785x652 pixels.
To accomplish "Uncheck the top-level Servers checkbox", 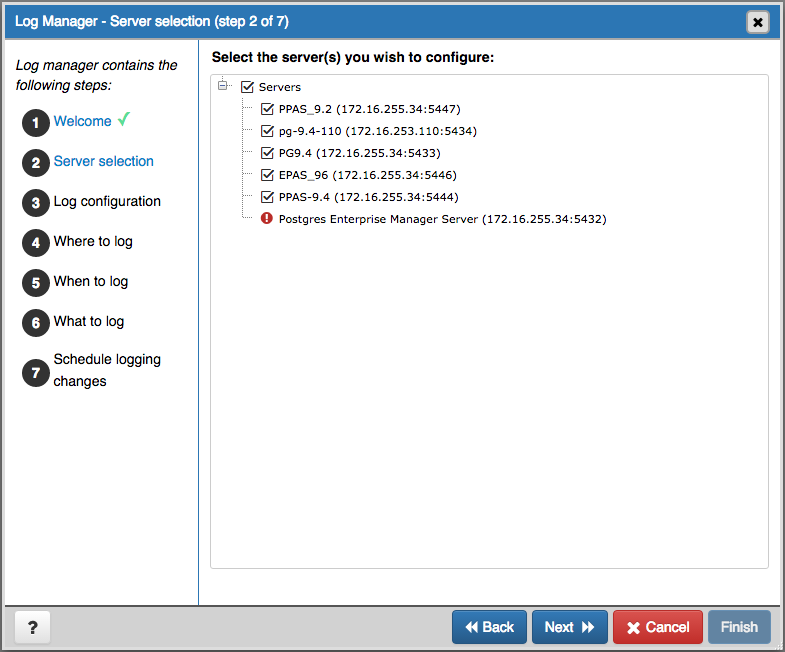I will 247,87.
